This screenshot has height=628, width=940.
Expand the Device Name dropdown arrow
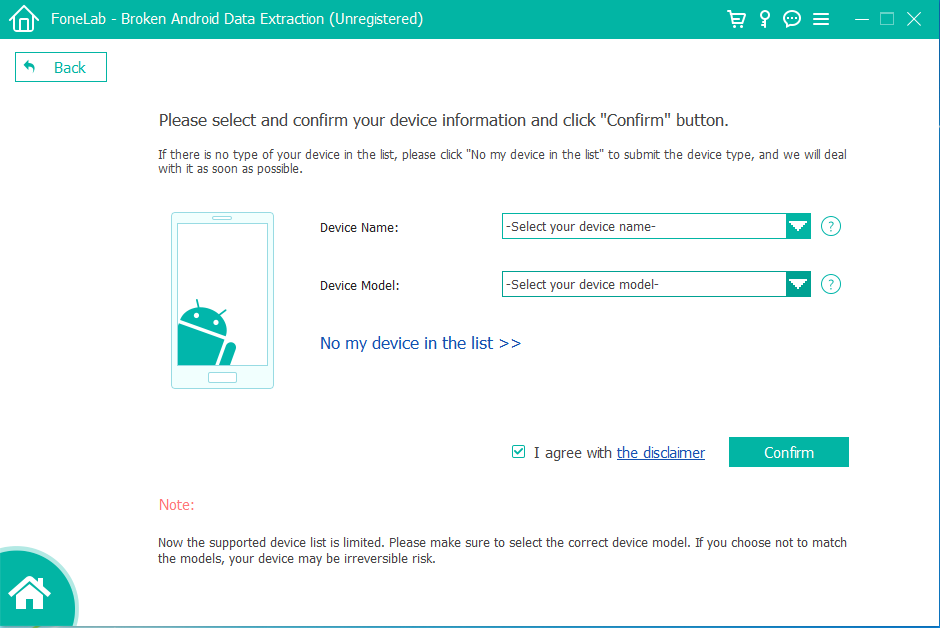[x=798, y=227]
